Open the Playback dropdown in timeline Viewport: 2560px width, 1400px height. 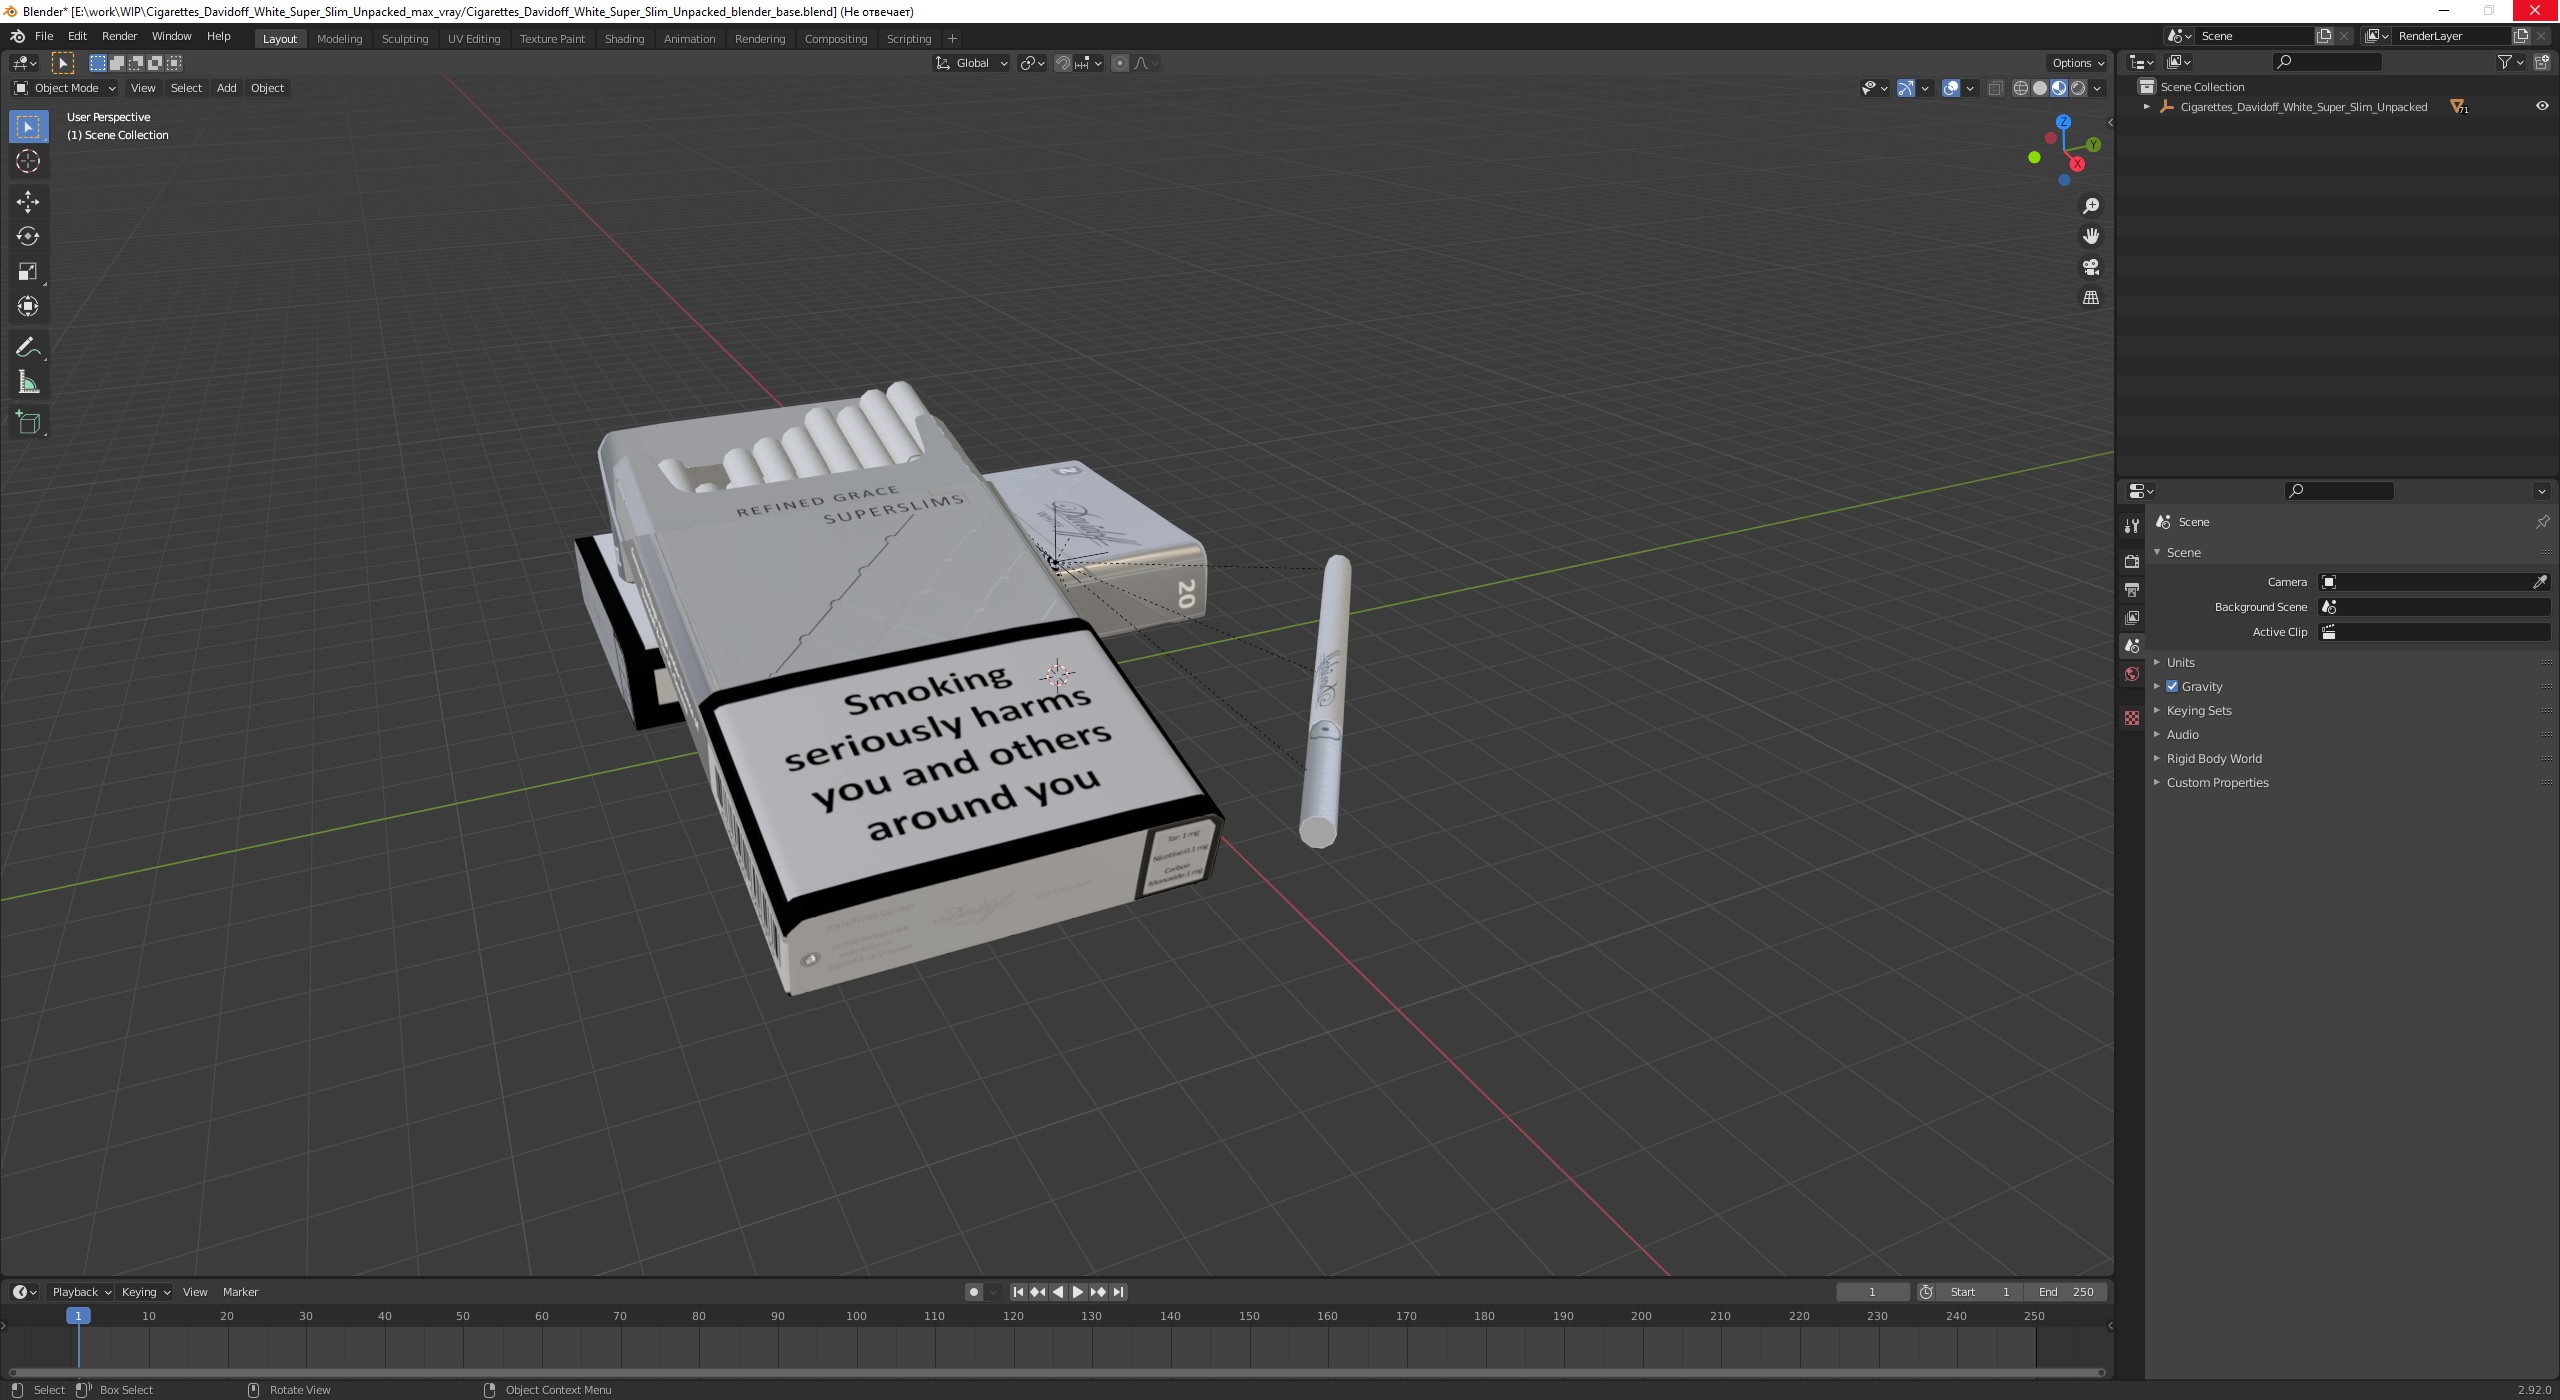(x=81, y=1292)
